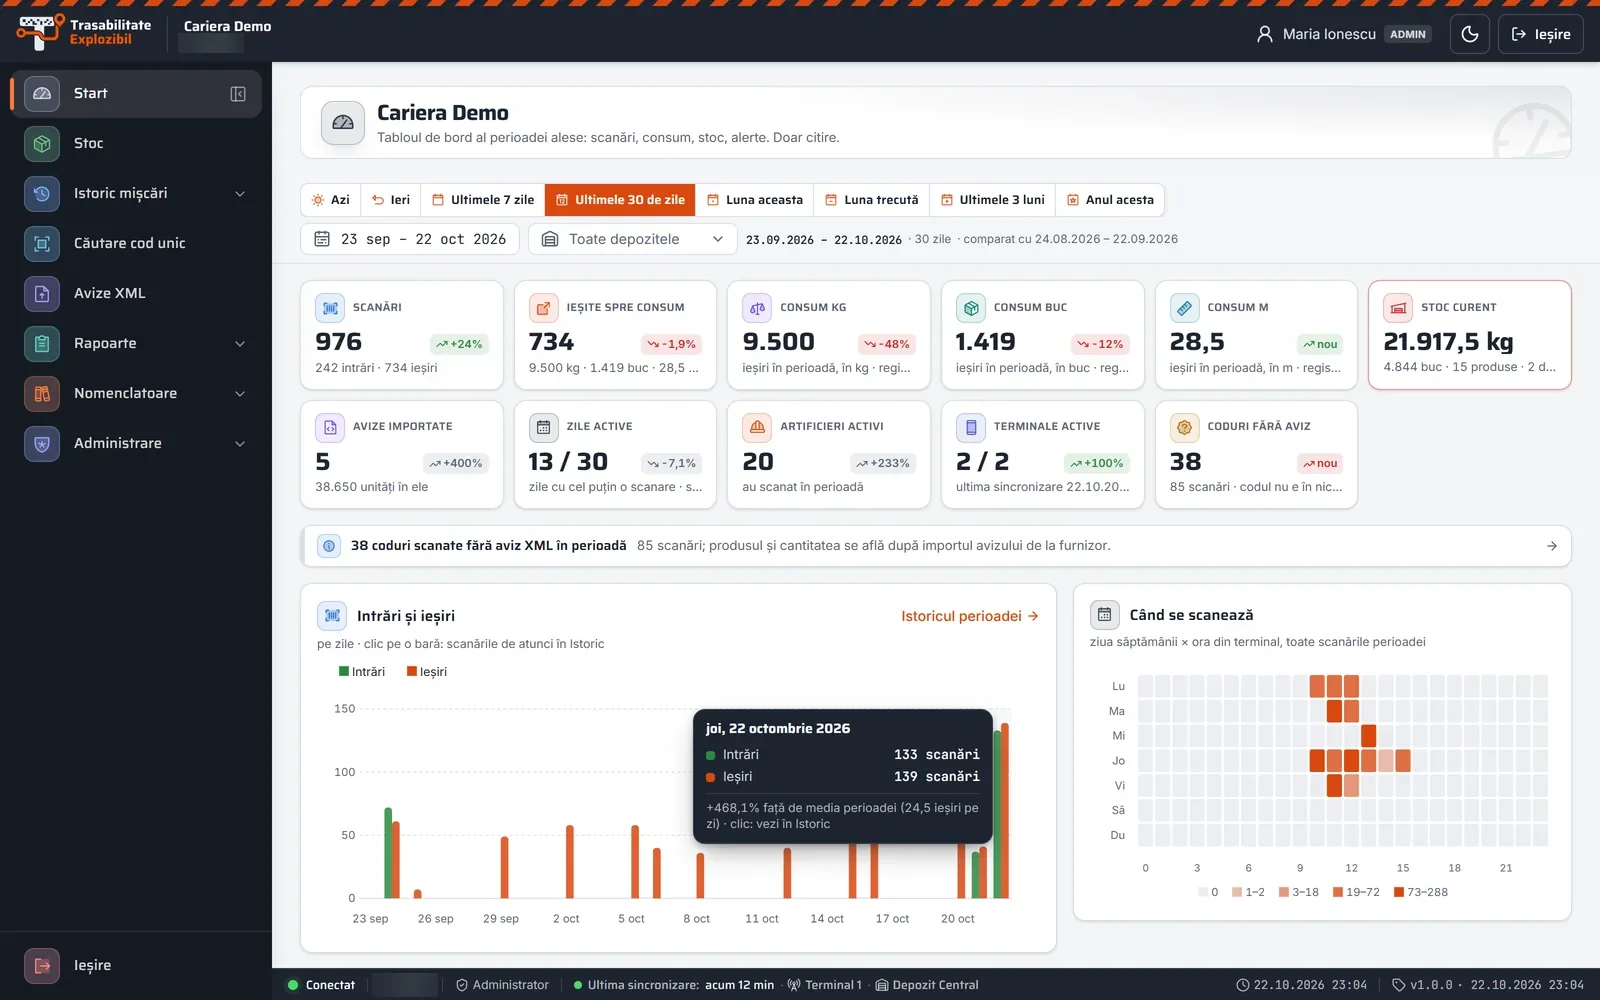Screen dimensions: 1600x1000
Task: Expand Rapoarte submenu
Action: coord(240,343)
